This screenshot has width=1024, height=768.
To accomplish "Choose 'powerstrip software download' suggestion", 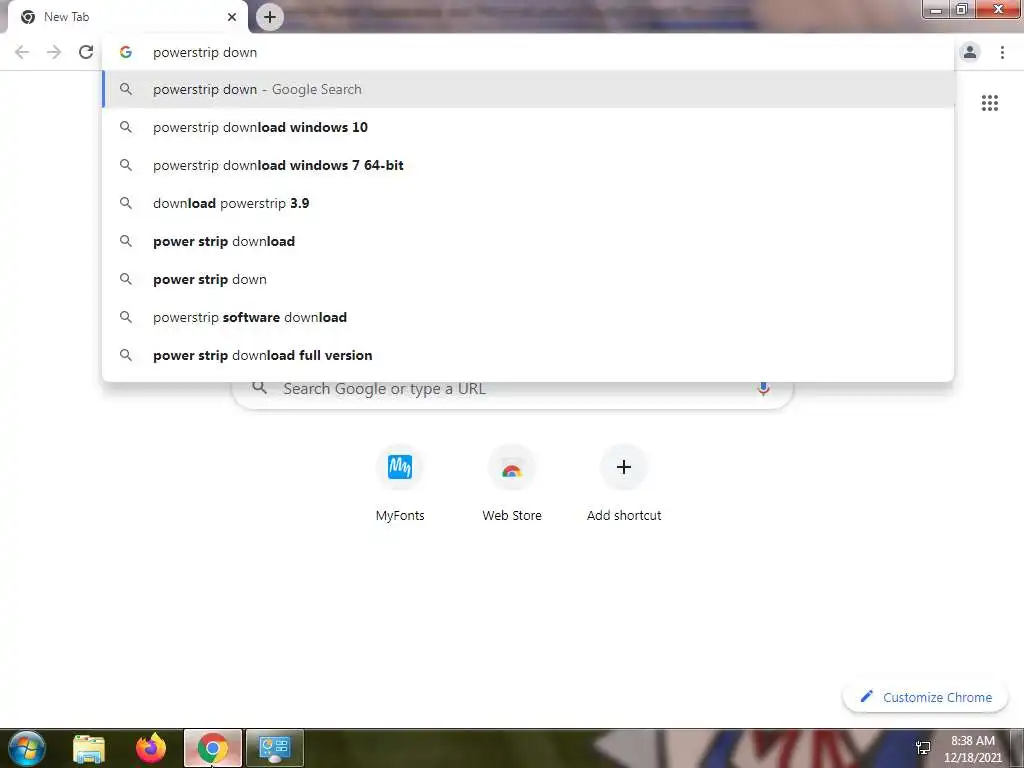I will (528, 317).
